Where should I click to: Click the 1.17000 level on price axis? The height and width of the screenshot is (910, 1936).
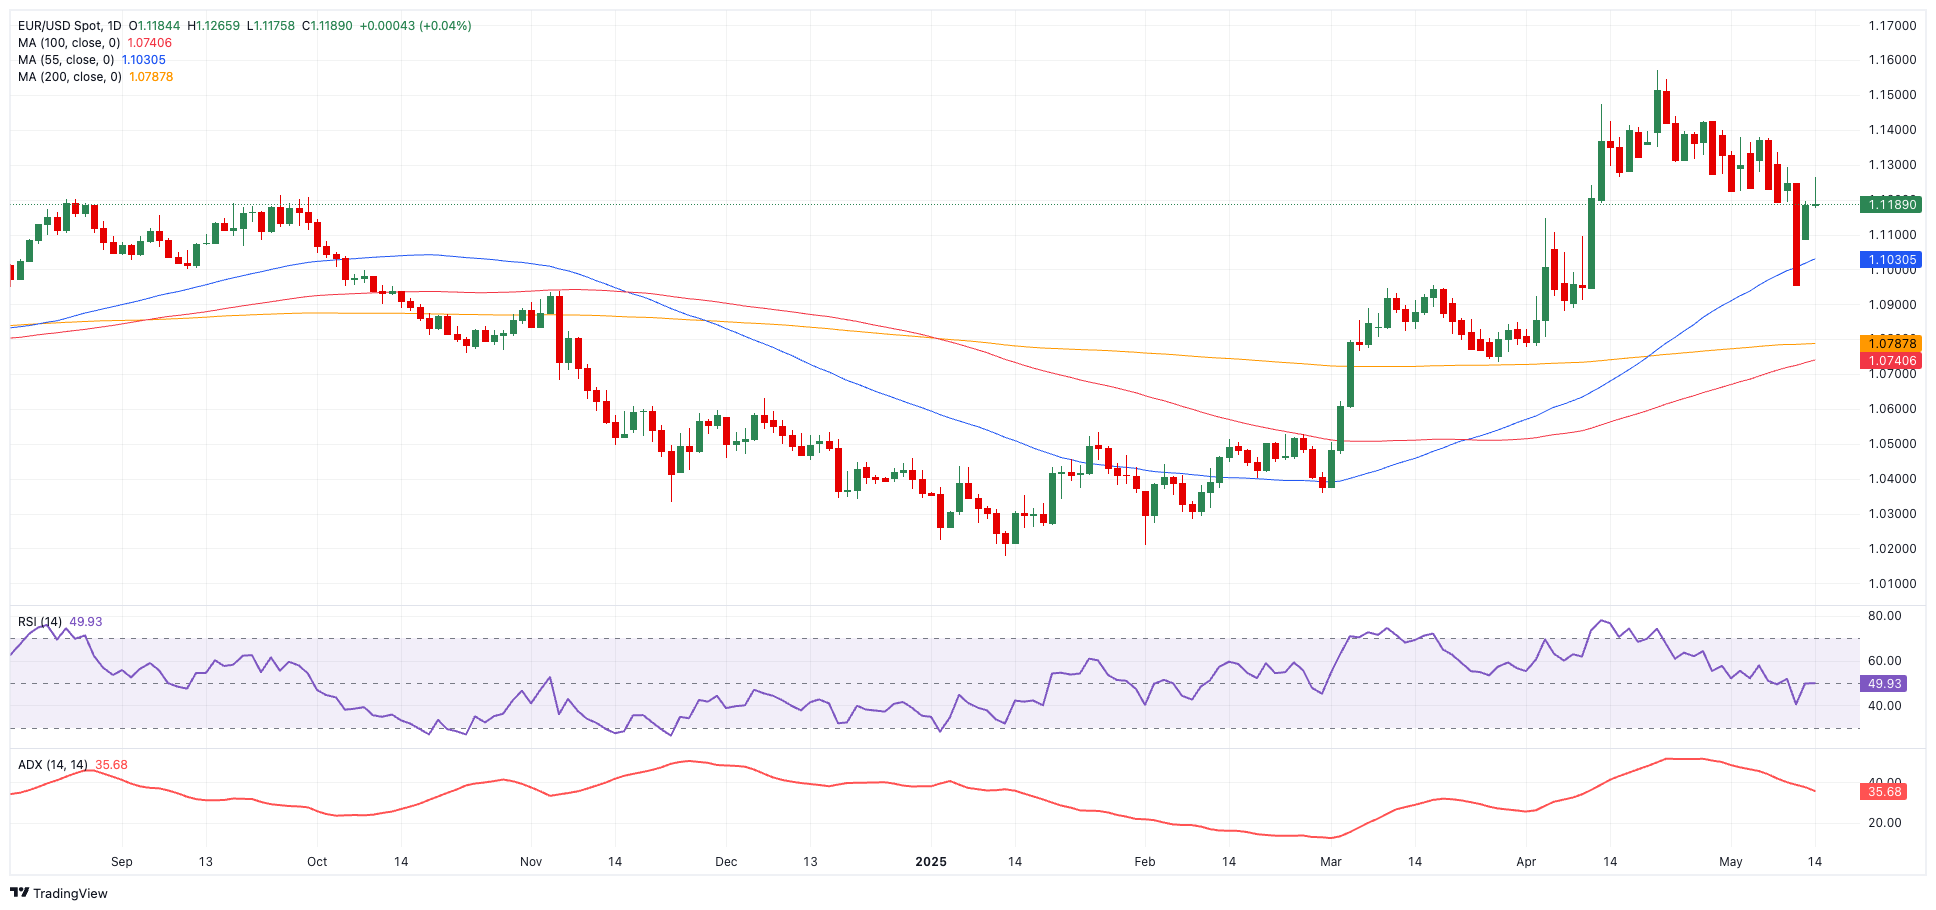(x=1892, y=26)
